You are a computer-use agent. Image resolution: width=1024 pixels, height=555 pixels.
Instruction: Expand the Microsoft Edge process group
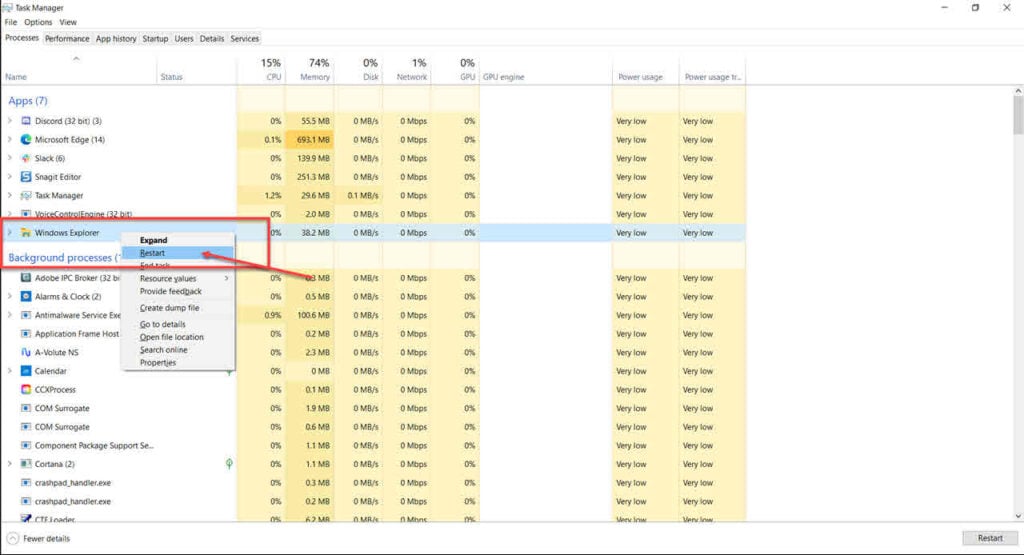pyautogui.click(x=10, y=140)
